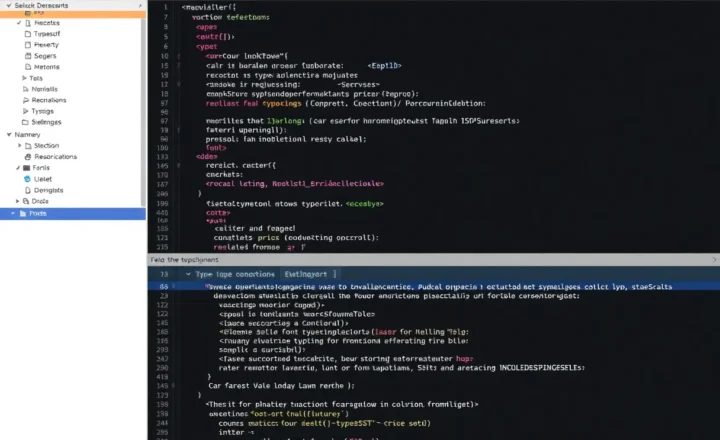Image resolution: width=720 pixels, height=440 pixels.
Task: Click the <Eeptlb> tag in the code
Action: (384, 66)
